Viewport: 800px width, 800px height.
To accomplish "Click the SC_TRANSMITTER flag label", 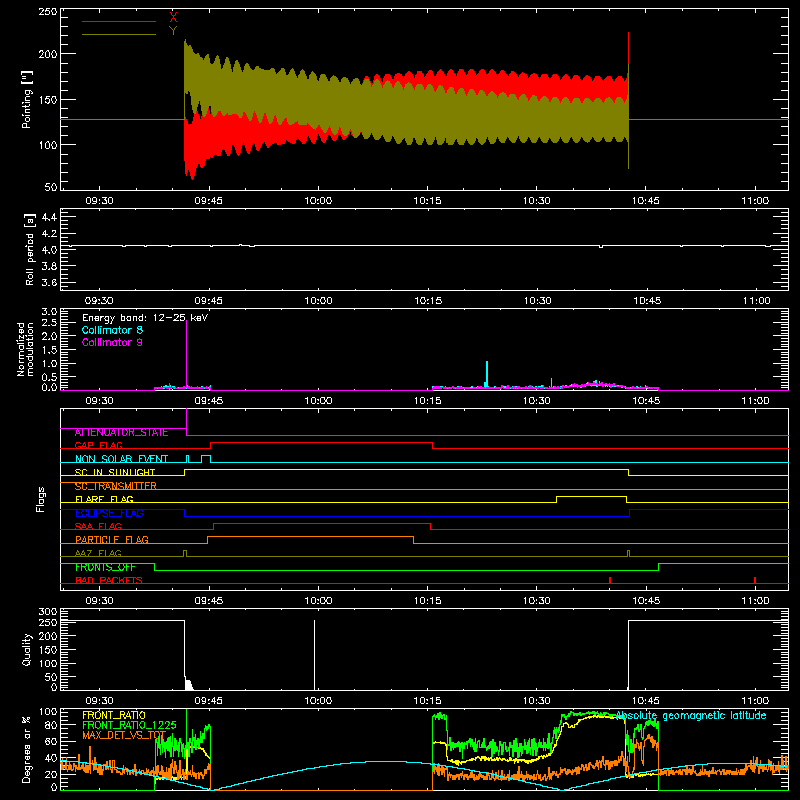I will [x=115, y=486].
